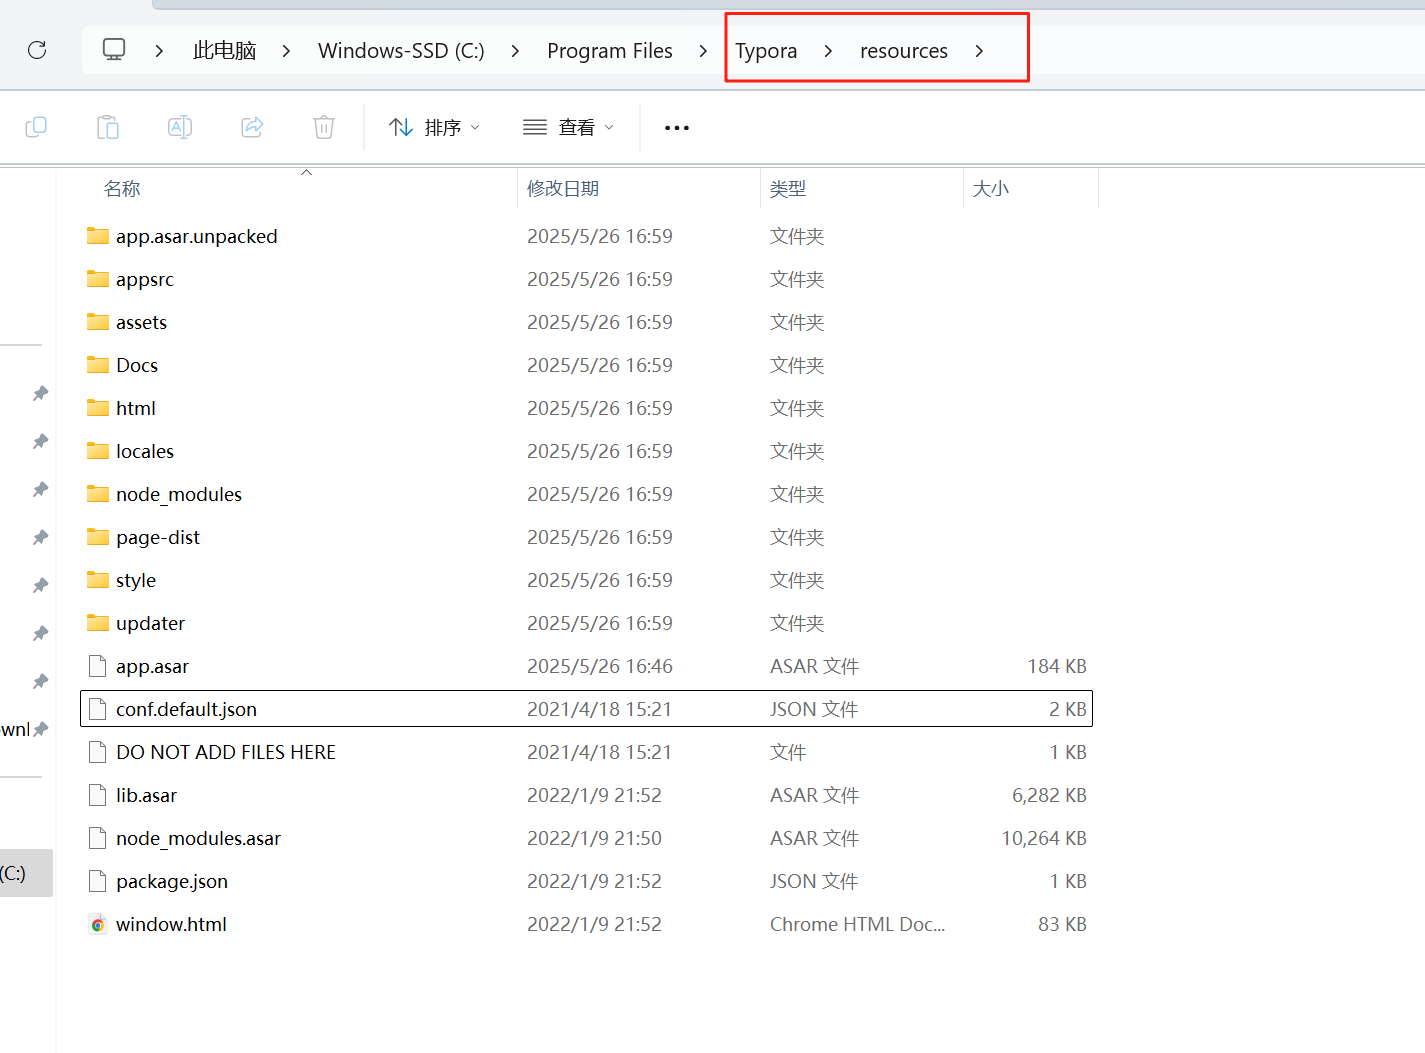Click folder icon of updater row
Image resolution: width=1425 pixels, height=1053 pixels.
(97, 623)
